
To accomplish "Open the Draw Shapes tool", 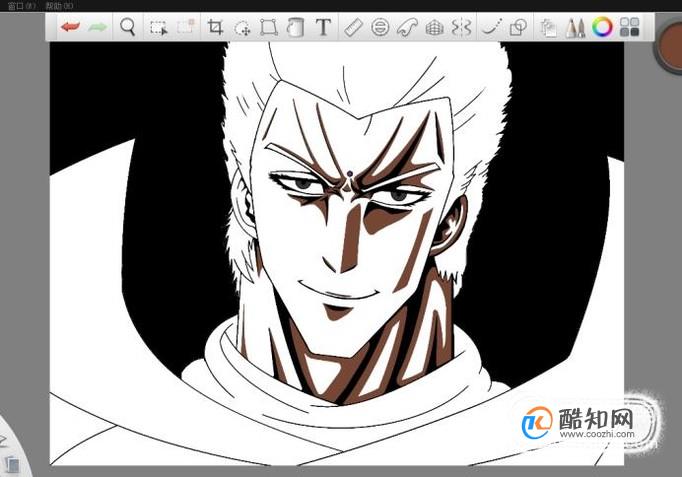I will (x=518, y=27).
